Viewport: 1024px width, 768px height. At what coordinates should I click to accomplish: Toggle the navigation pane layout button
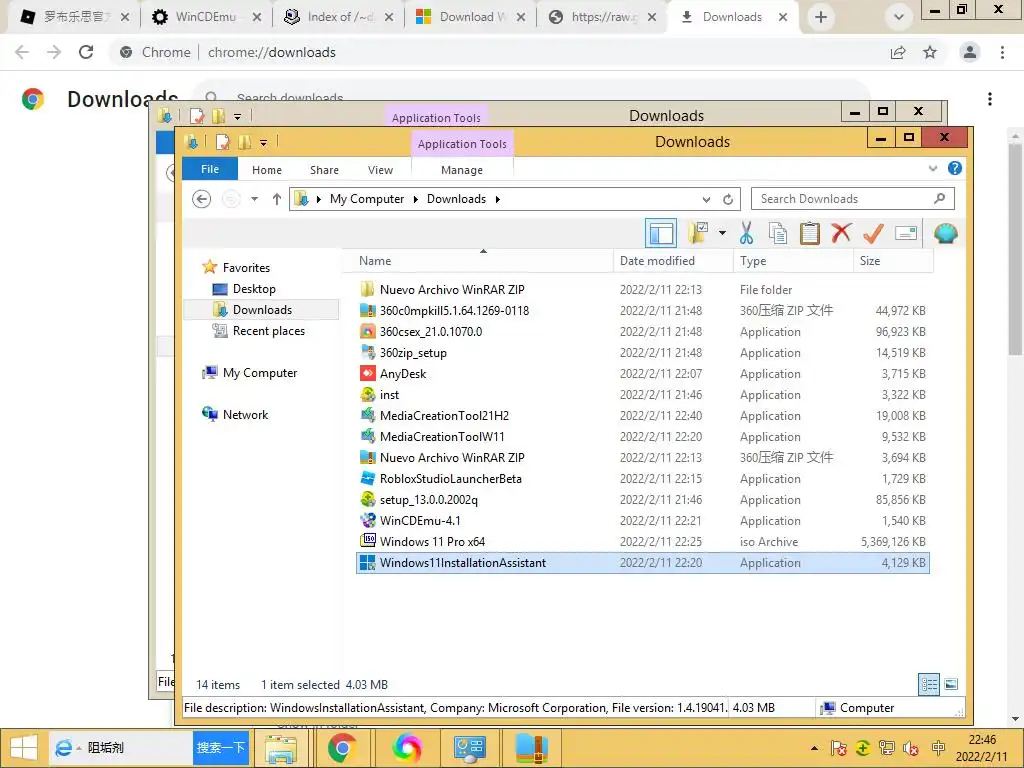point(660,233)
